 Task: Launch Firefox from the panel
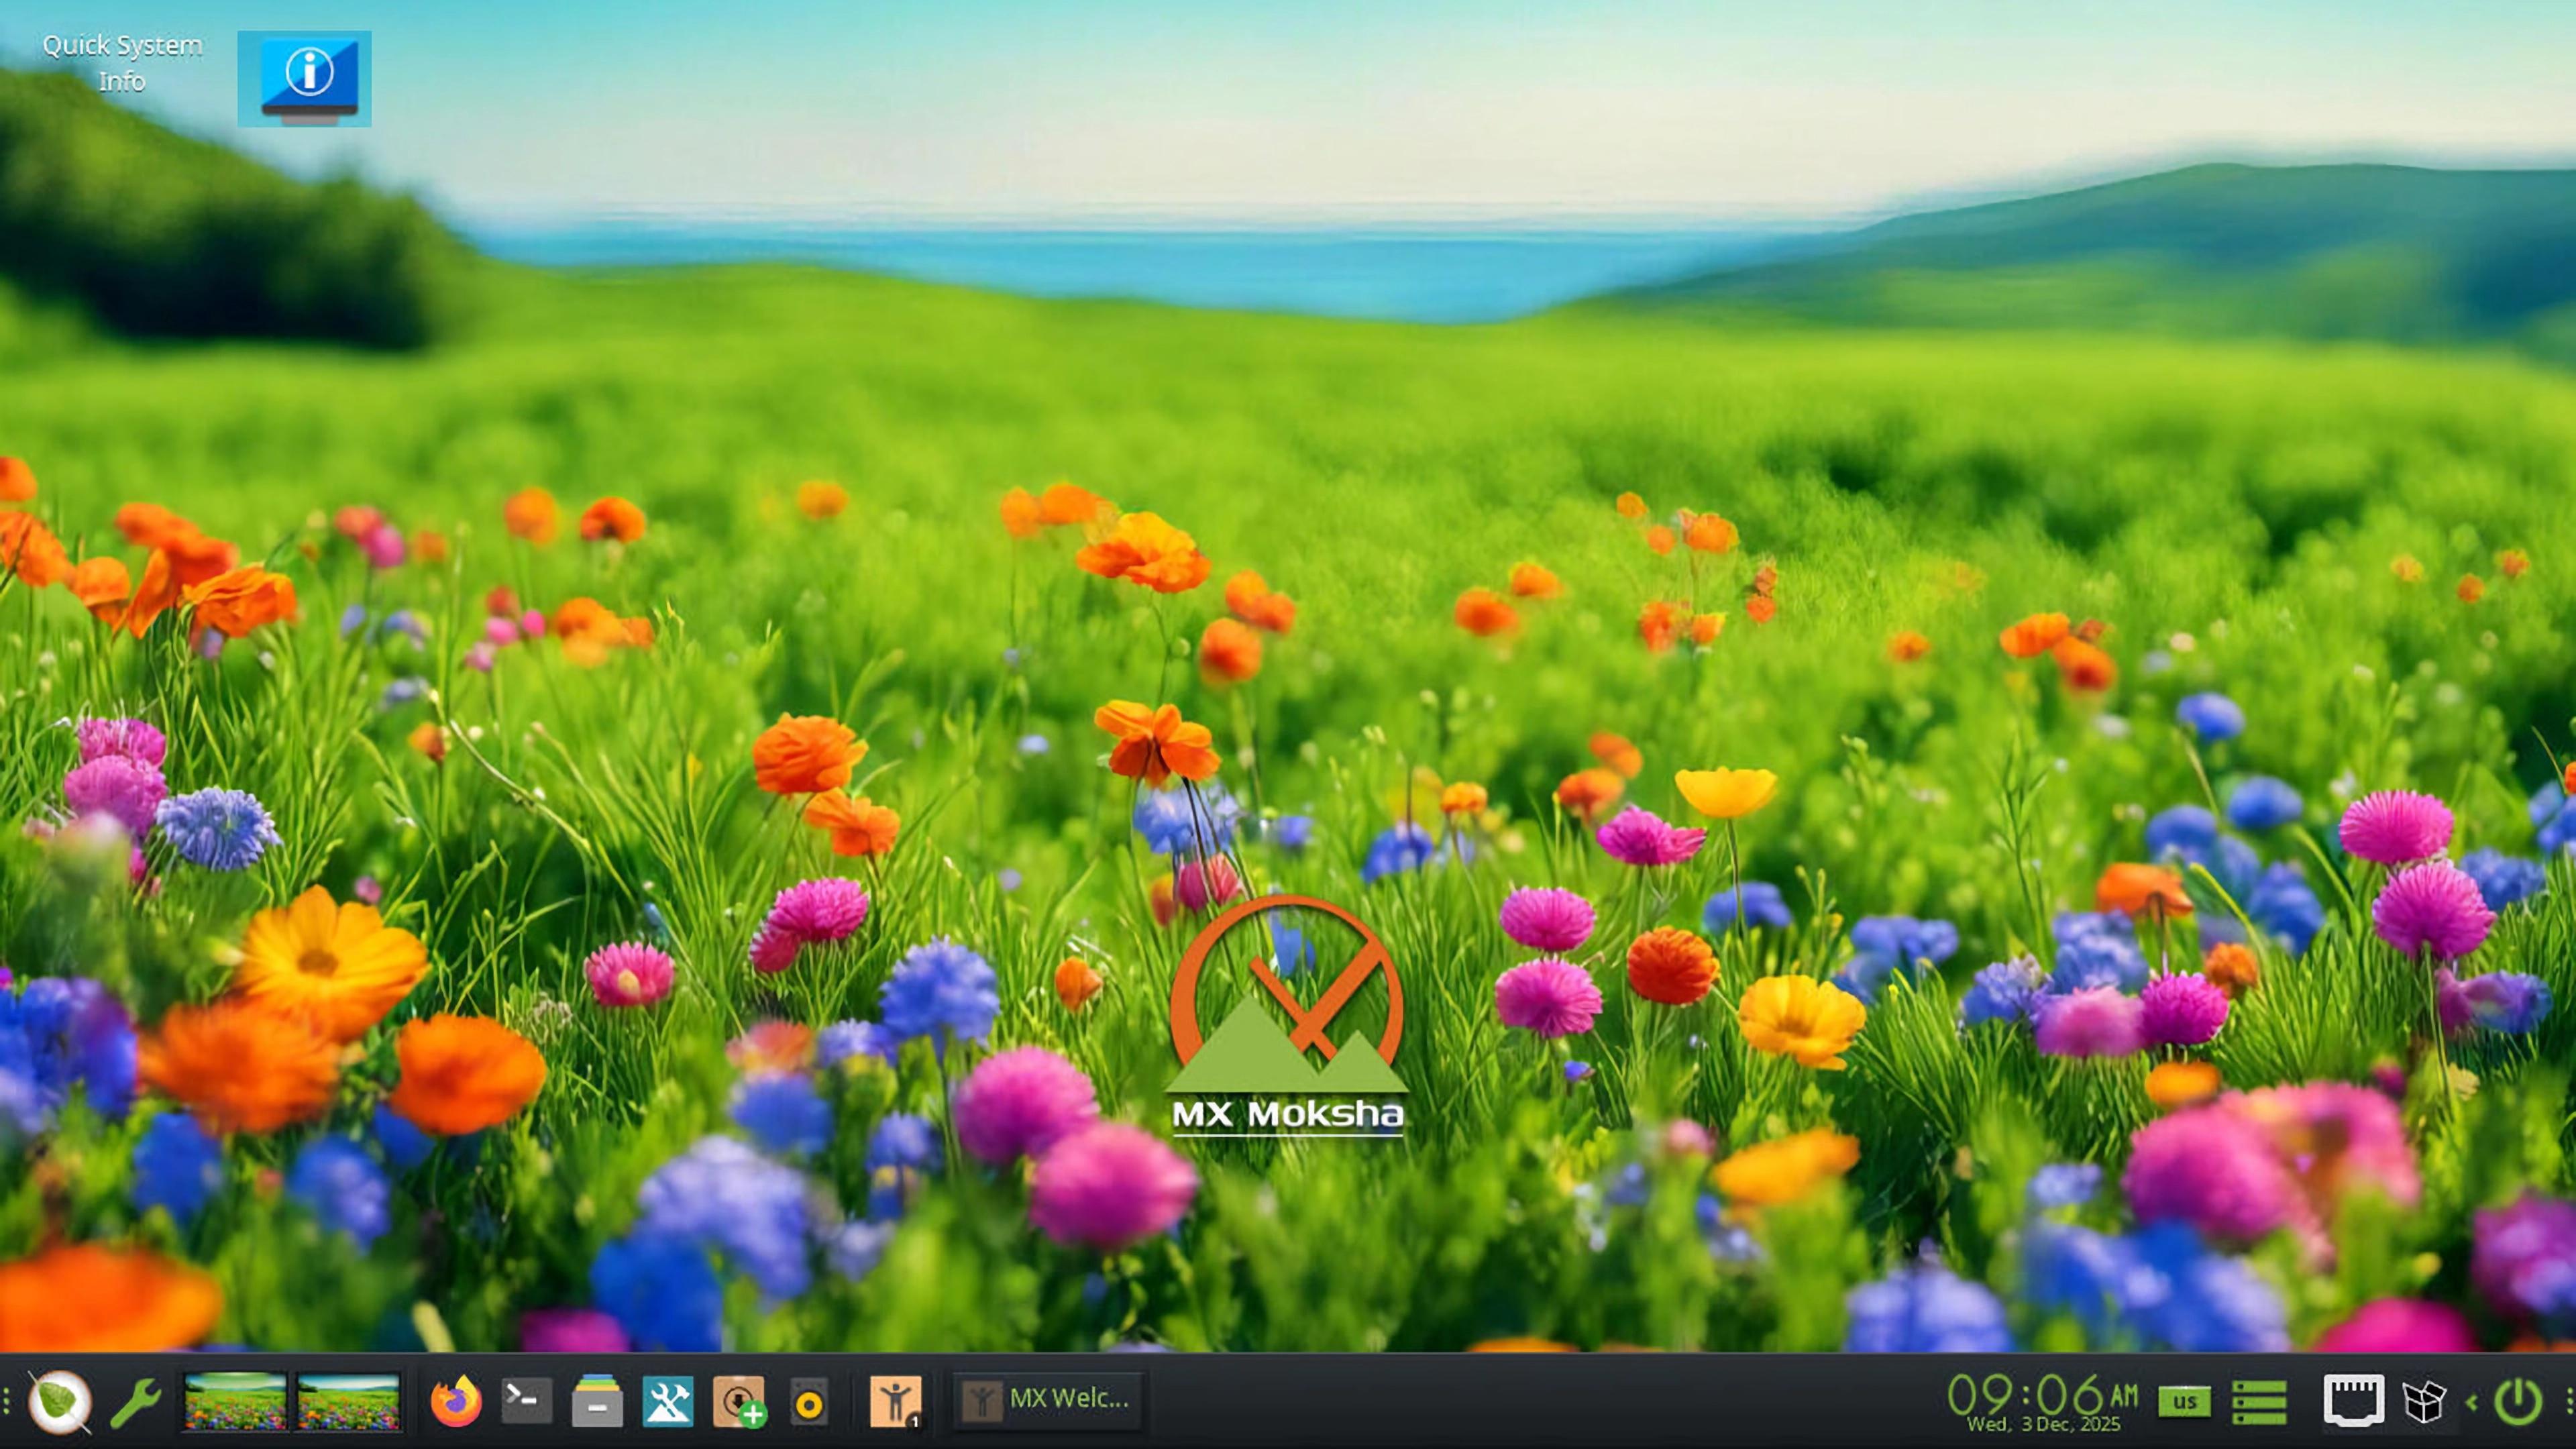(x=456, y=1400)
